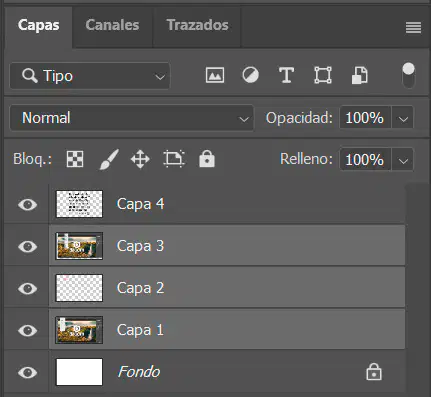Viewport: 431px width, 397px height.
Task: Switch to the Trazados tab
Action: click(x=198, y=25)
